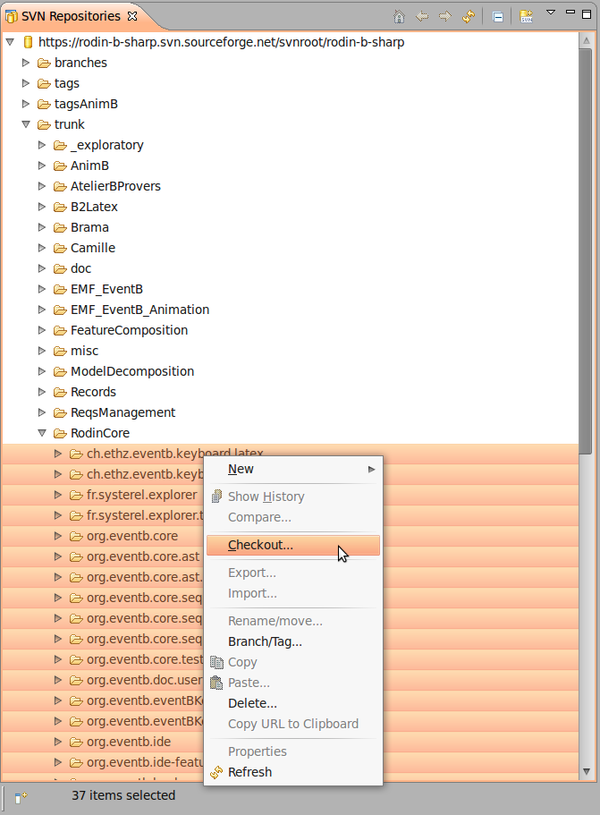
Task: Click the status bar icon at bottom-left
Action: coord(21,796)
